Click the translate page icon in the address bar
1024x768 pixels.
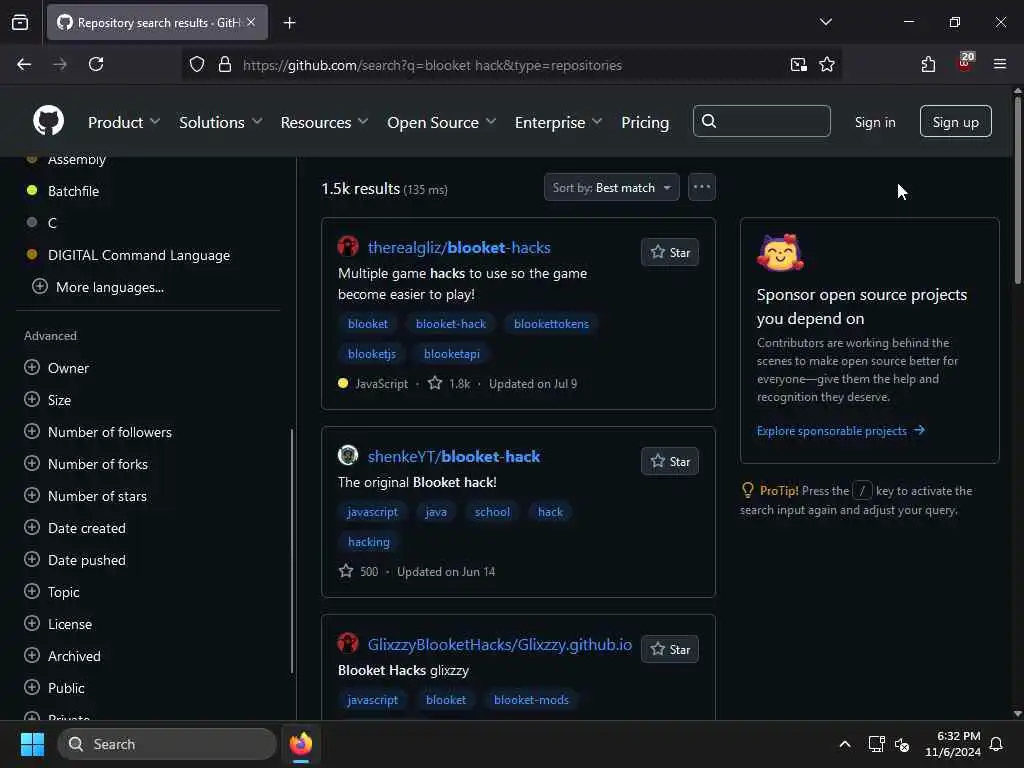point(799,65)
